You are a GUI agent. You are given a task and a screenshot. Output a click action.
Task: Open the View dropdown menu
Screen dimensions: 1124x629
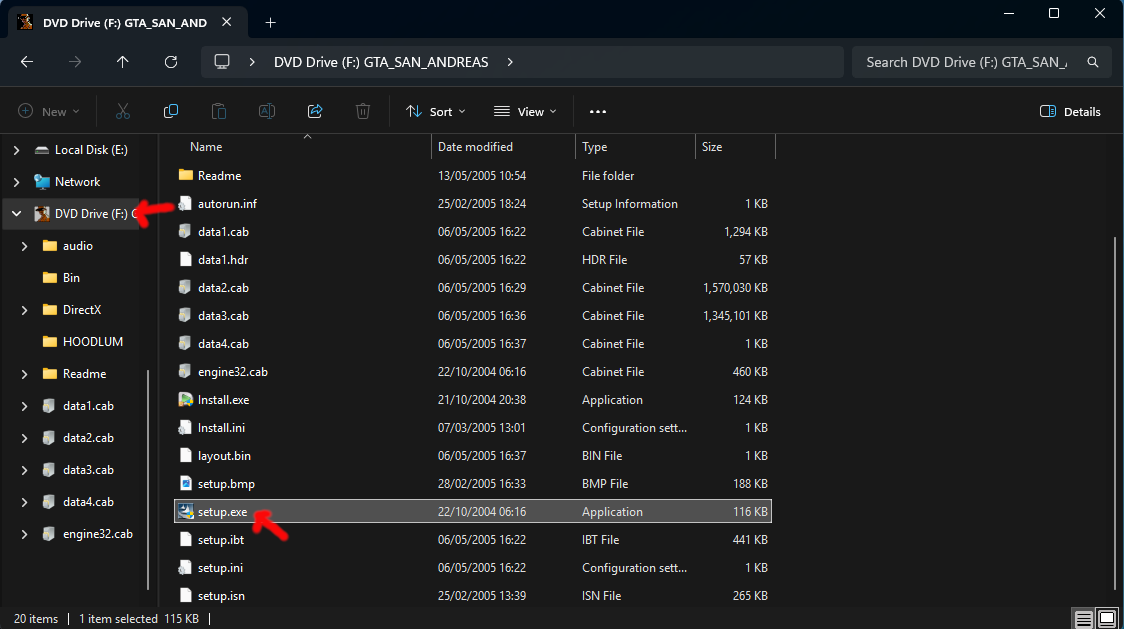pyautogui.click(x=525, y=111)
